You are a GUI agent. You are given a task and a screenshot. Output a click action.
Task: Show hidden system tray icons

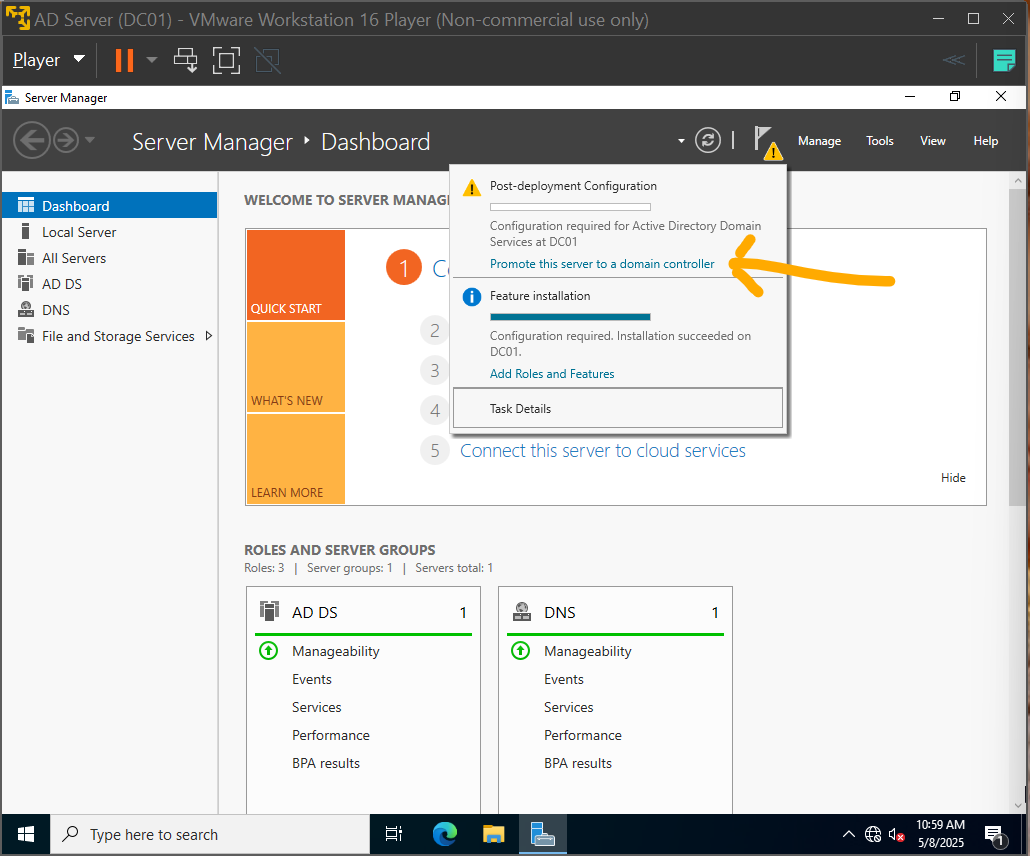tap(849, 834)
